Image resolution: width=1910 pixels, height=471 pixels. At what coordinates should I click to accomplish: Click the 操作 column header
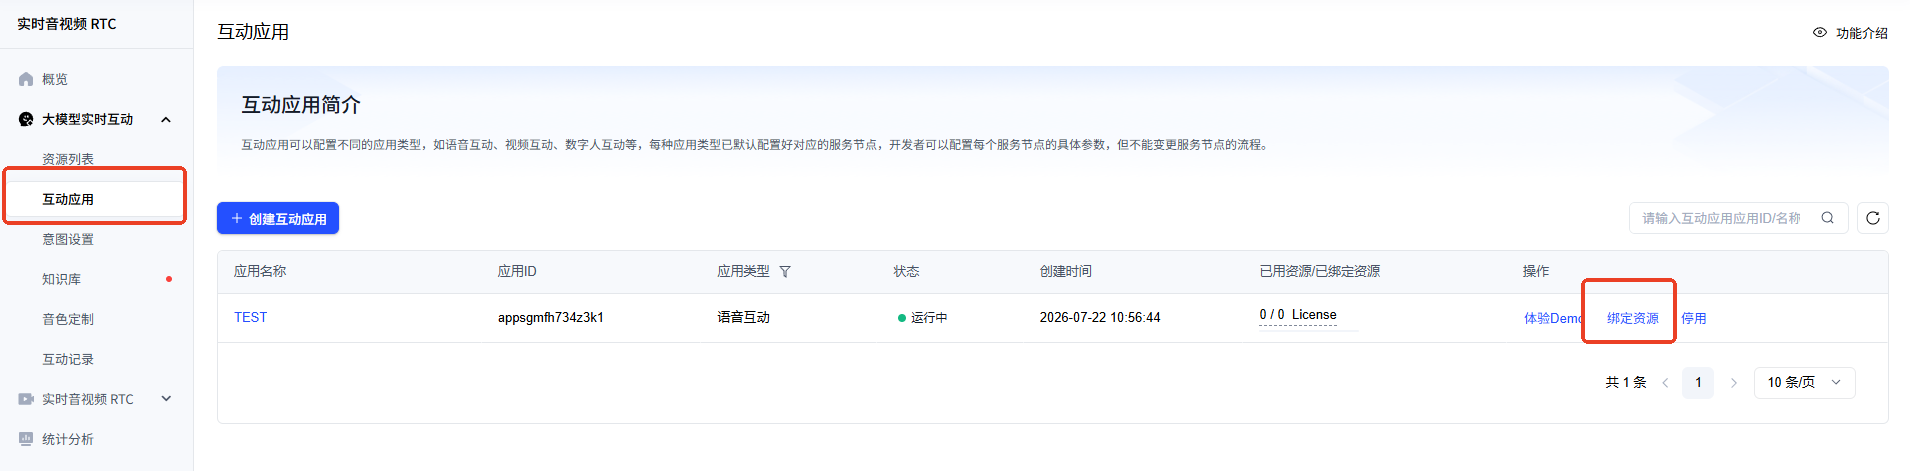[1536, 271]
